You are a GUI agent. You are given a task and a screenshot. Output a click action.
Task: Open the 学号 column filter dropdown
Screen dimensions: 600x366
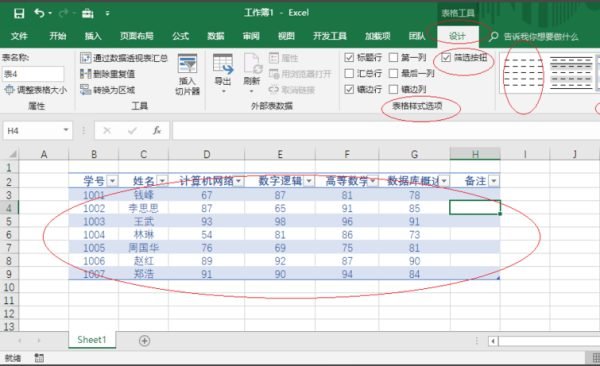(112, 181)
